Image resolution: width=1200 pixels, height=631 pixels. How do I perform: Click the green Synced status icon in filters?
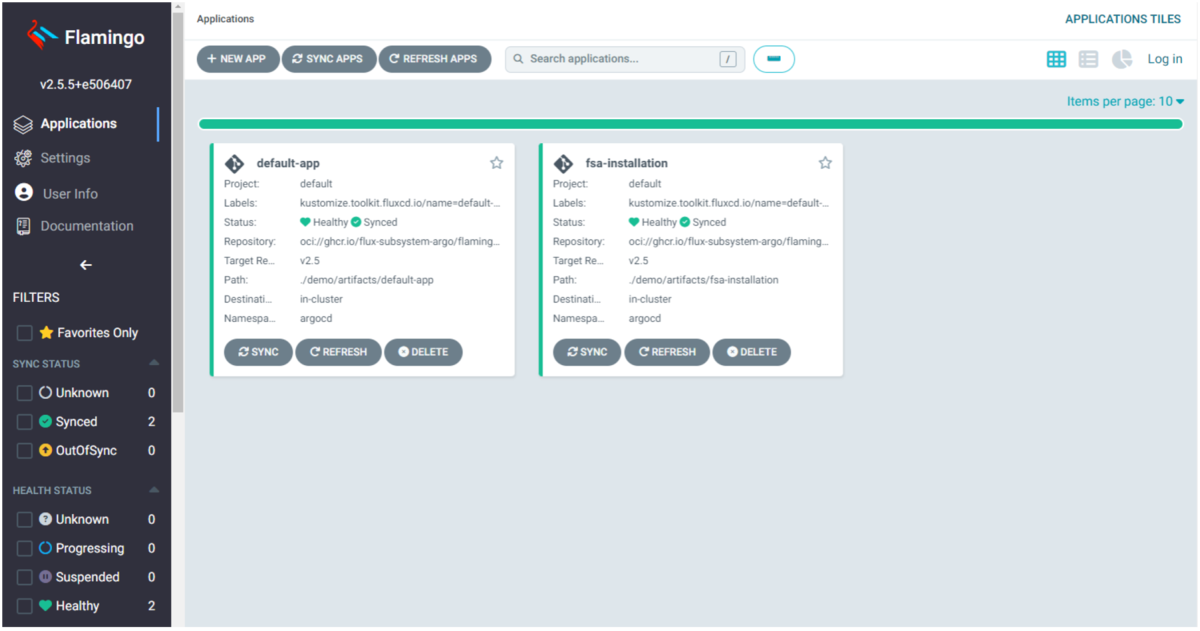(45, 422)
